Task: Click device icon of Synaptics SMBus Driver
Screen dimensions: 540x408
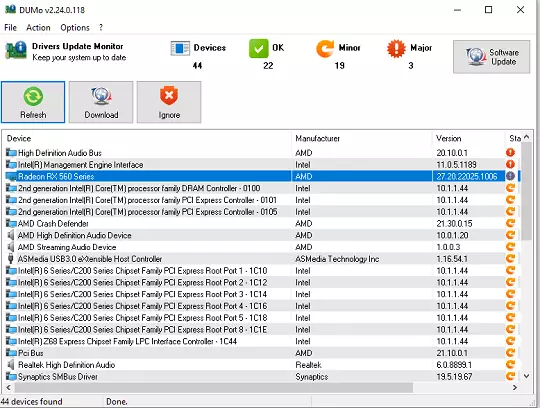Action: pyautogui.click(x=11, y=376)
